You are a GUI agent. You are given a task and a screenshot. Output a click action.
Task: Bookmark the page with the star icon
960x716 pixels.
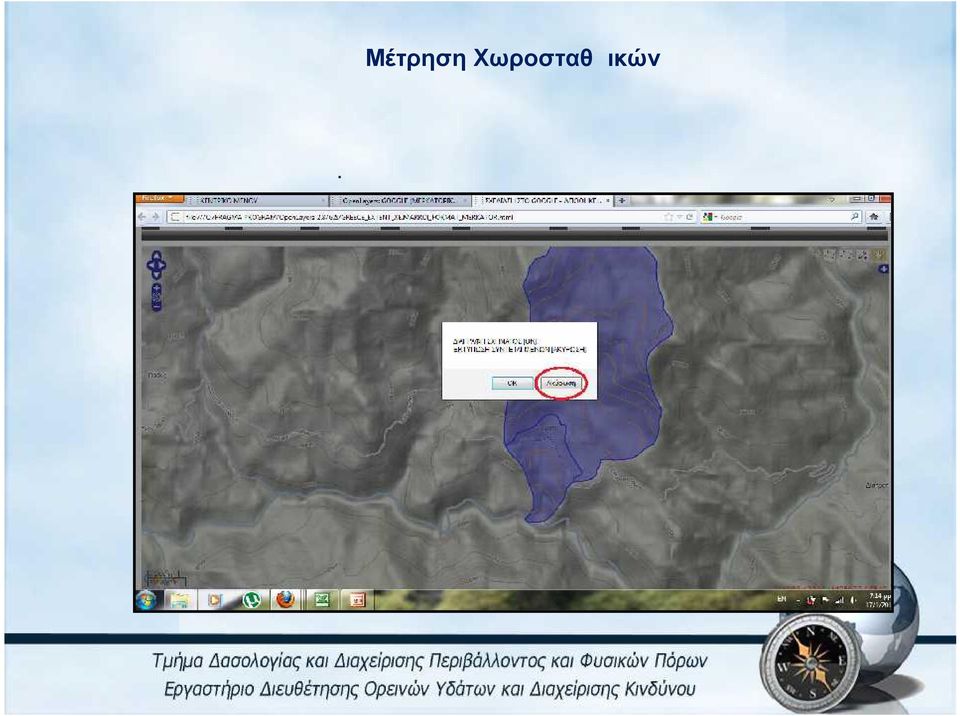coord(669,217)
